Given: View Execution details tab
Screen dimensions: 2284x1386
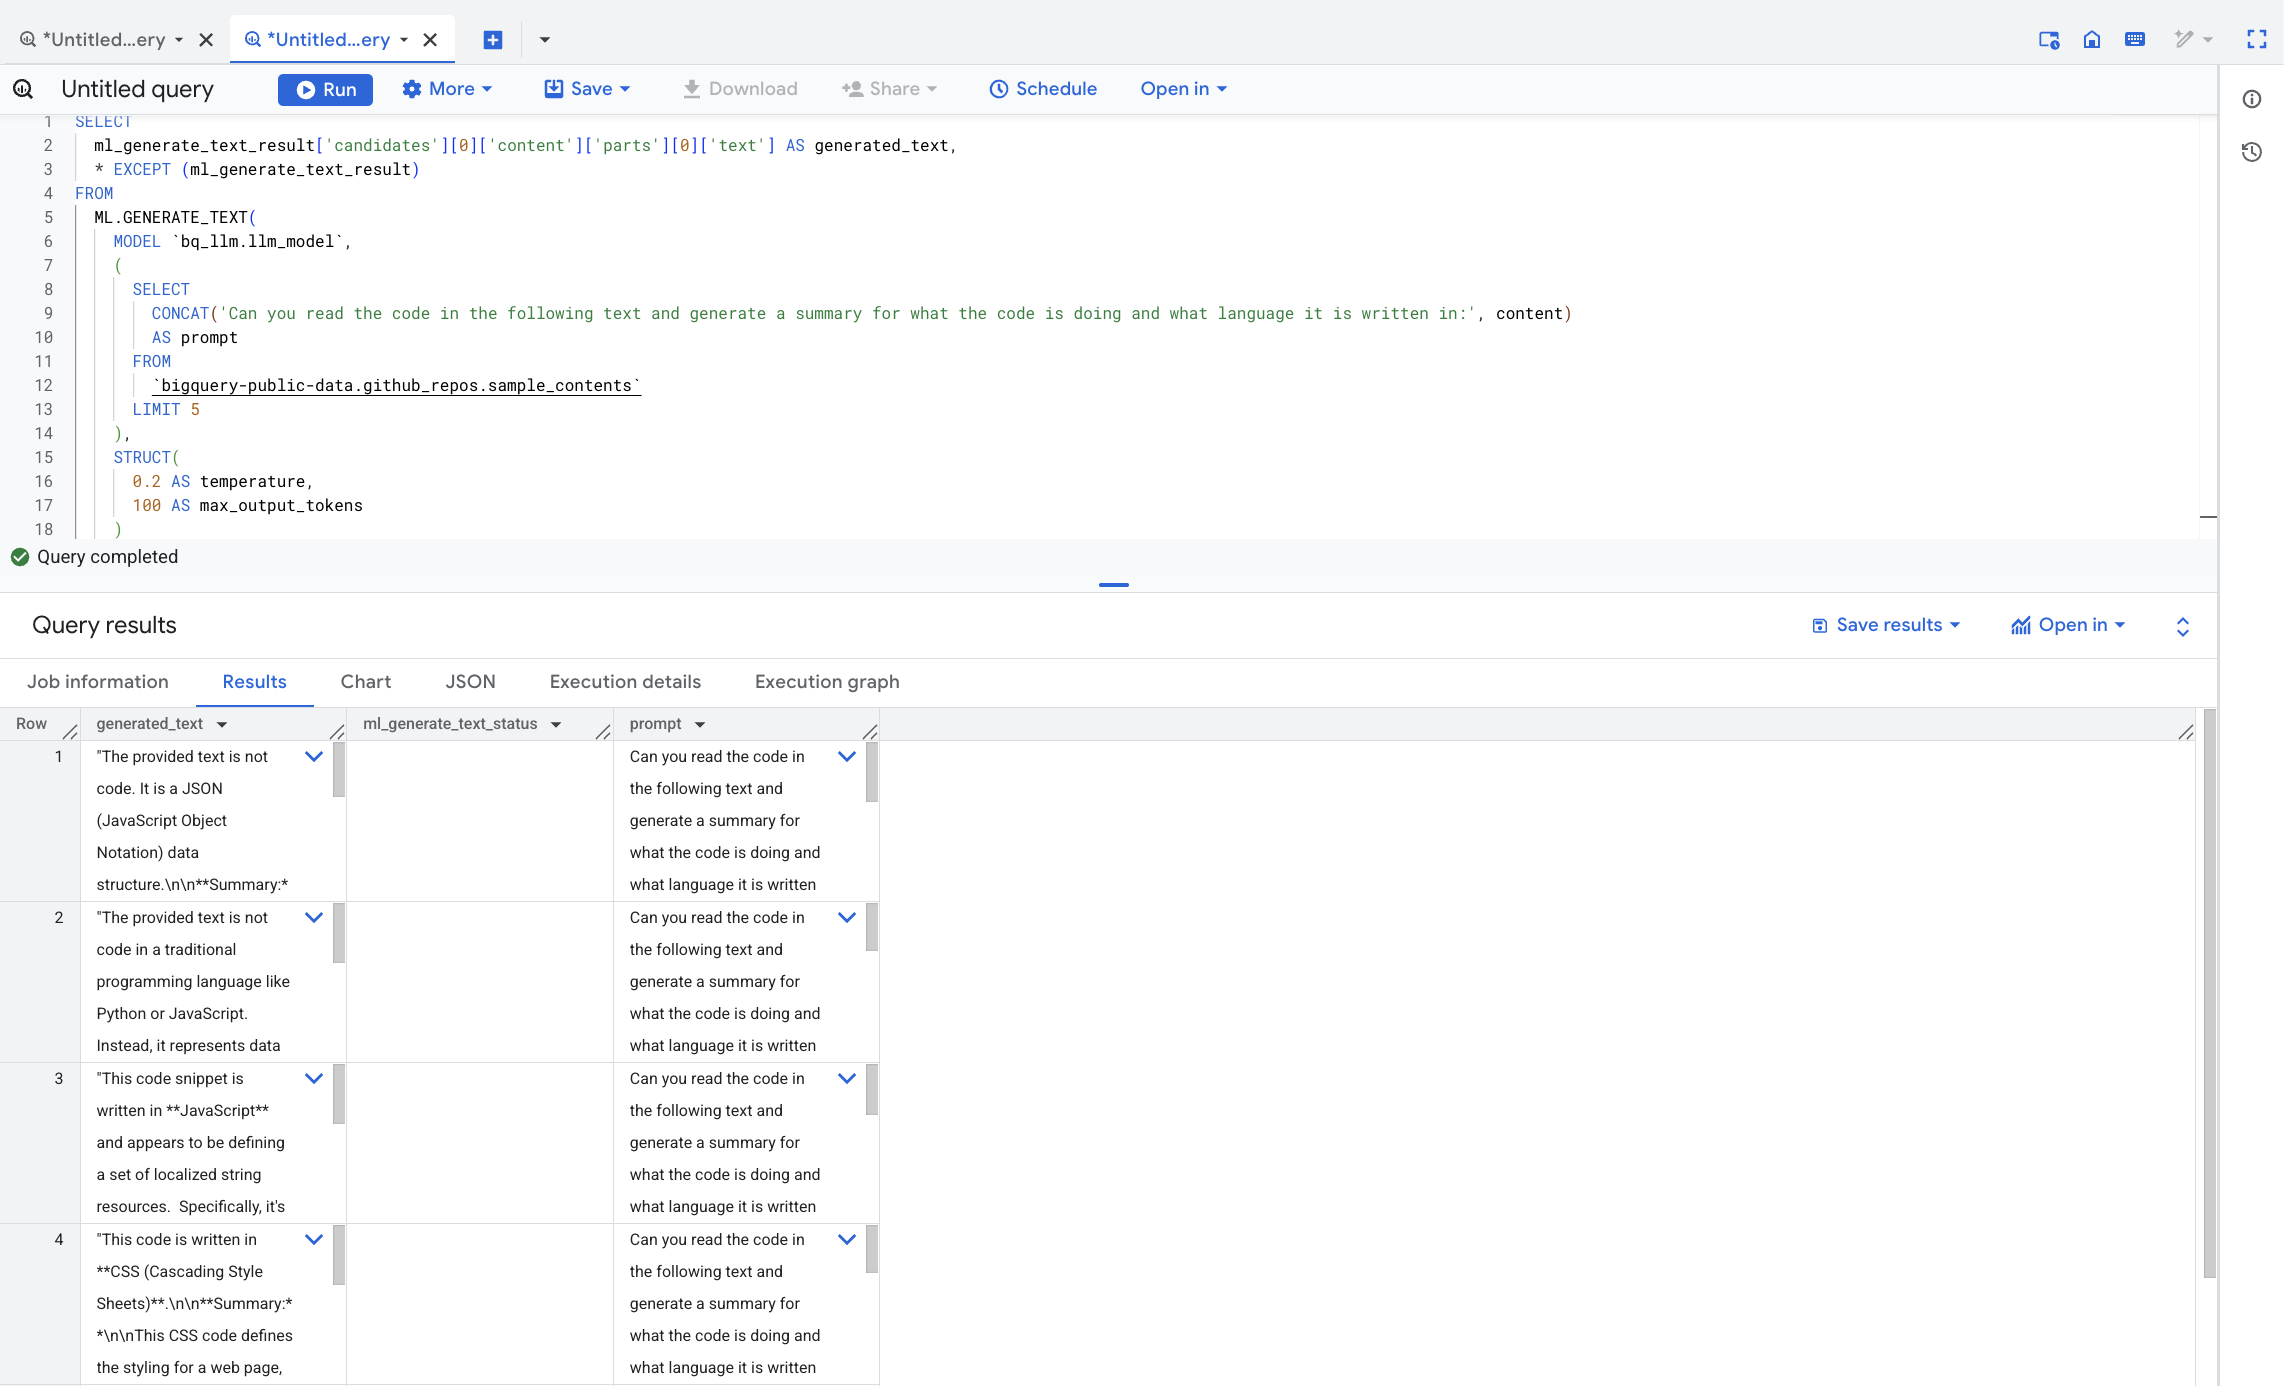Looking at the screenshot, I should coord(625,682).
